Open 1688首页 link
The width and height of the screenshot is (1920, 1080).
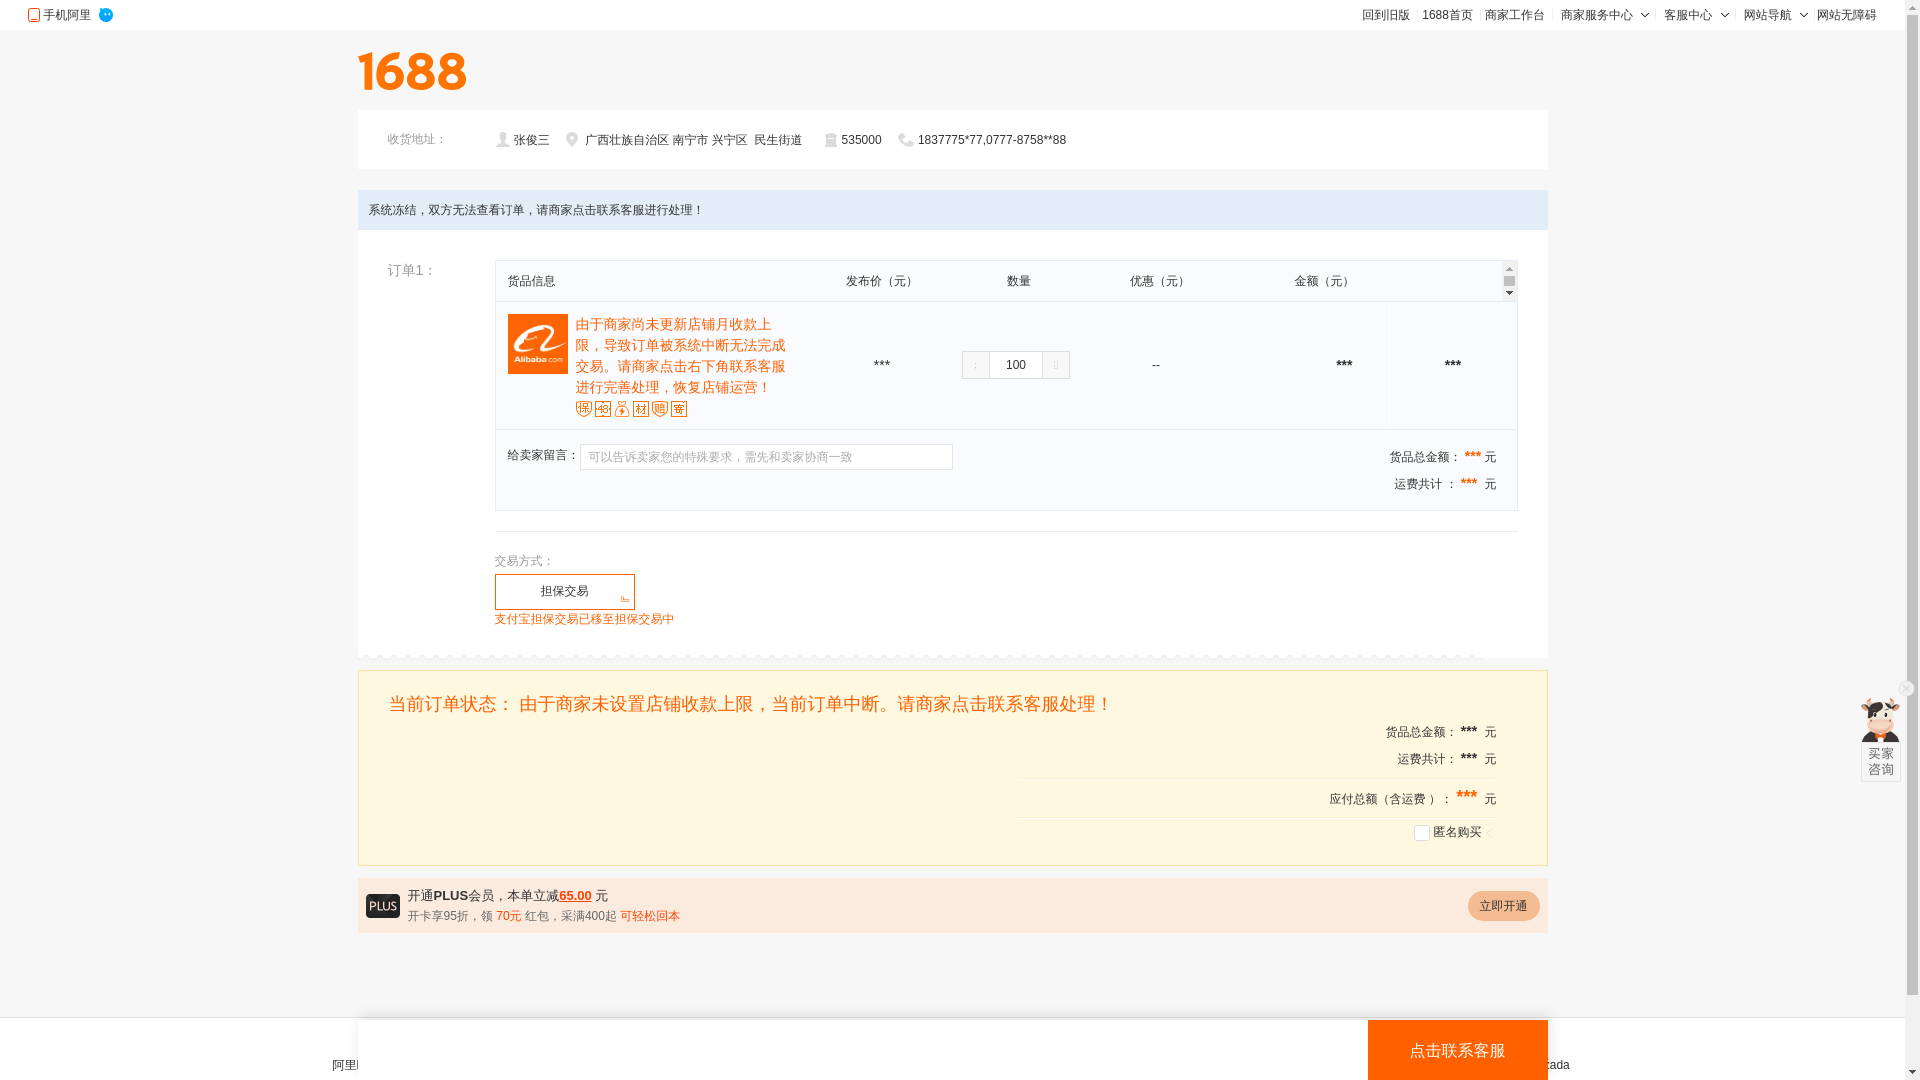tap(1447, 15)
